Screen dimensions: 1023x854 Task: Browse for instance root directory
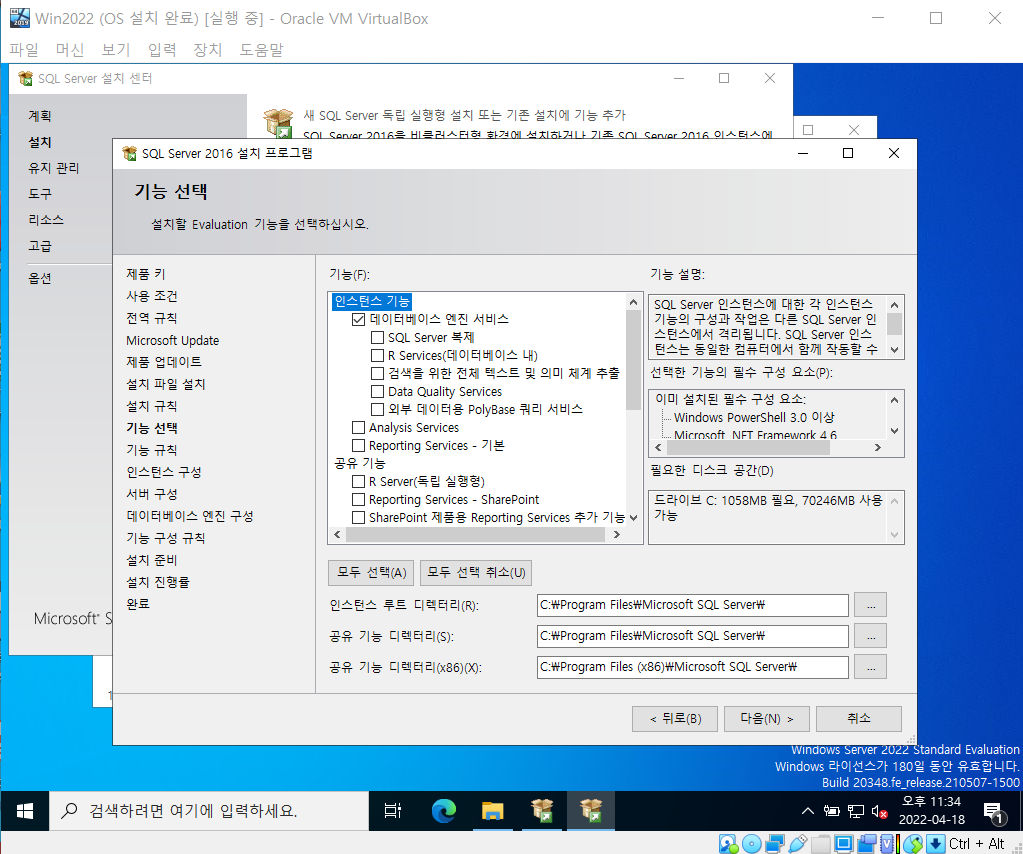(871, 605)
